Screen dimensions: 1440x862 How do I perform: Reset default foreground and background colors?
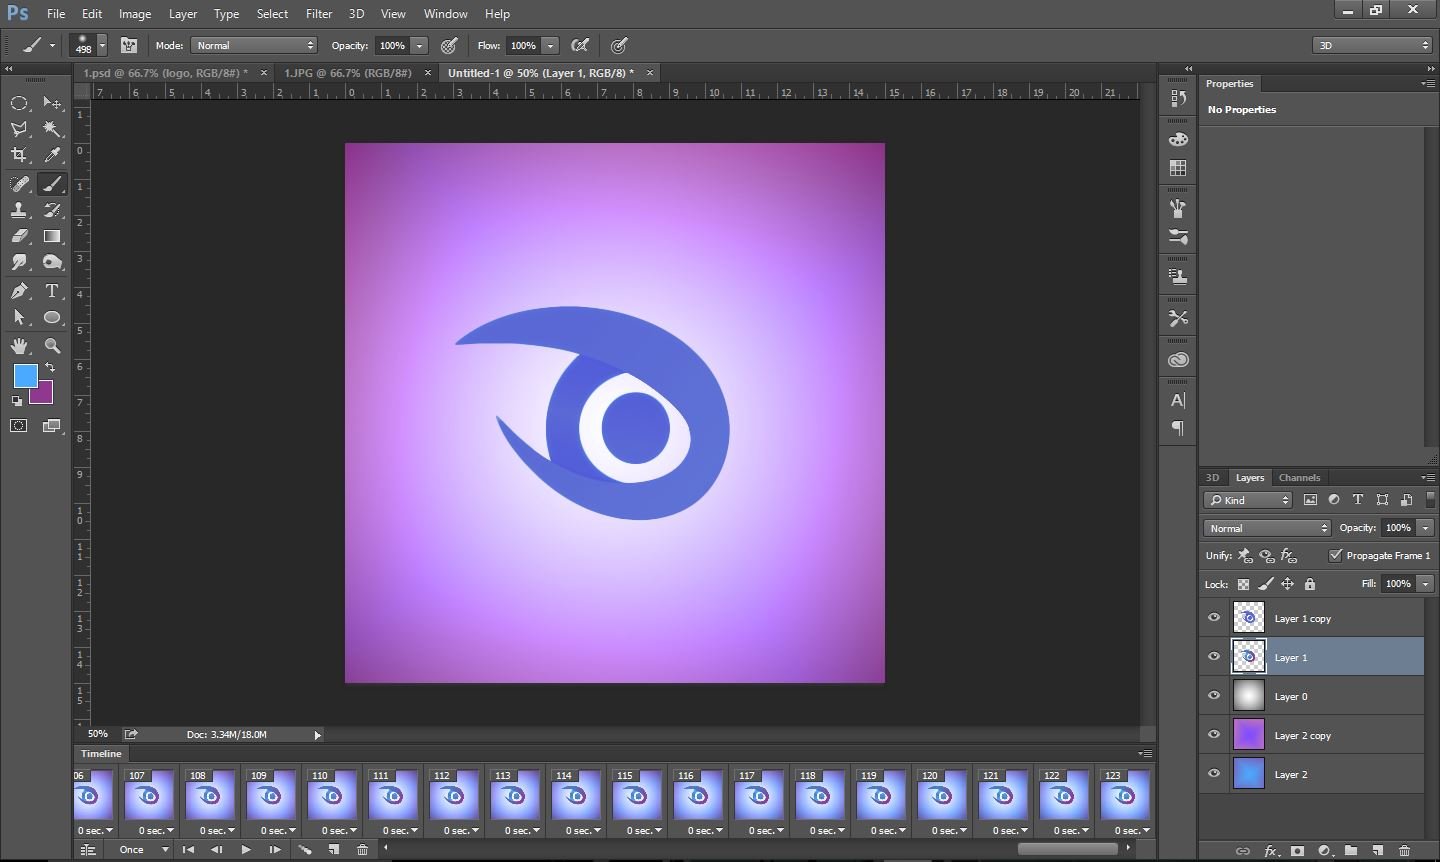[16, 401]
